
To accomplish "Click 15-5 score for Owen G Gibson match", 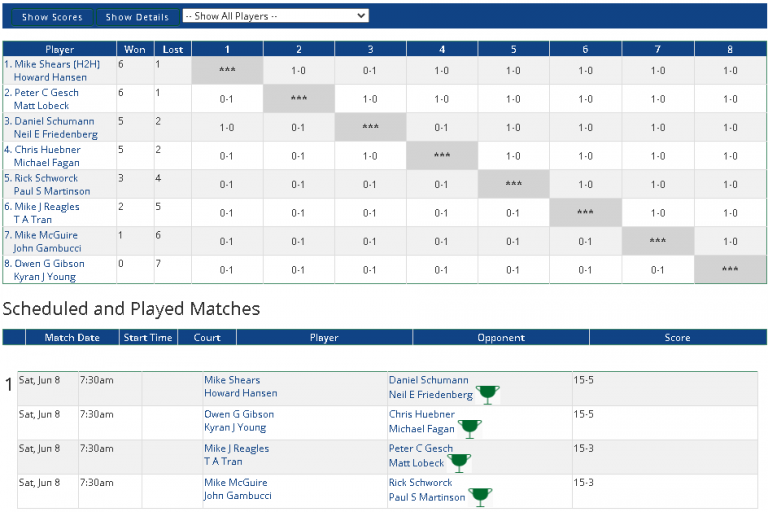I will tap(583, 414).
